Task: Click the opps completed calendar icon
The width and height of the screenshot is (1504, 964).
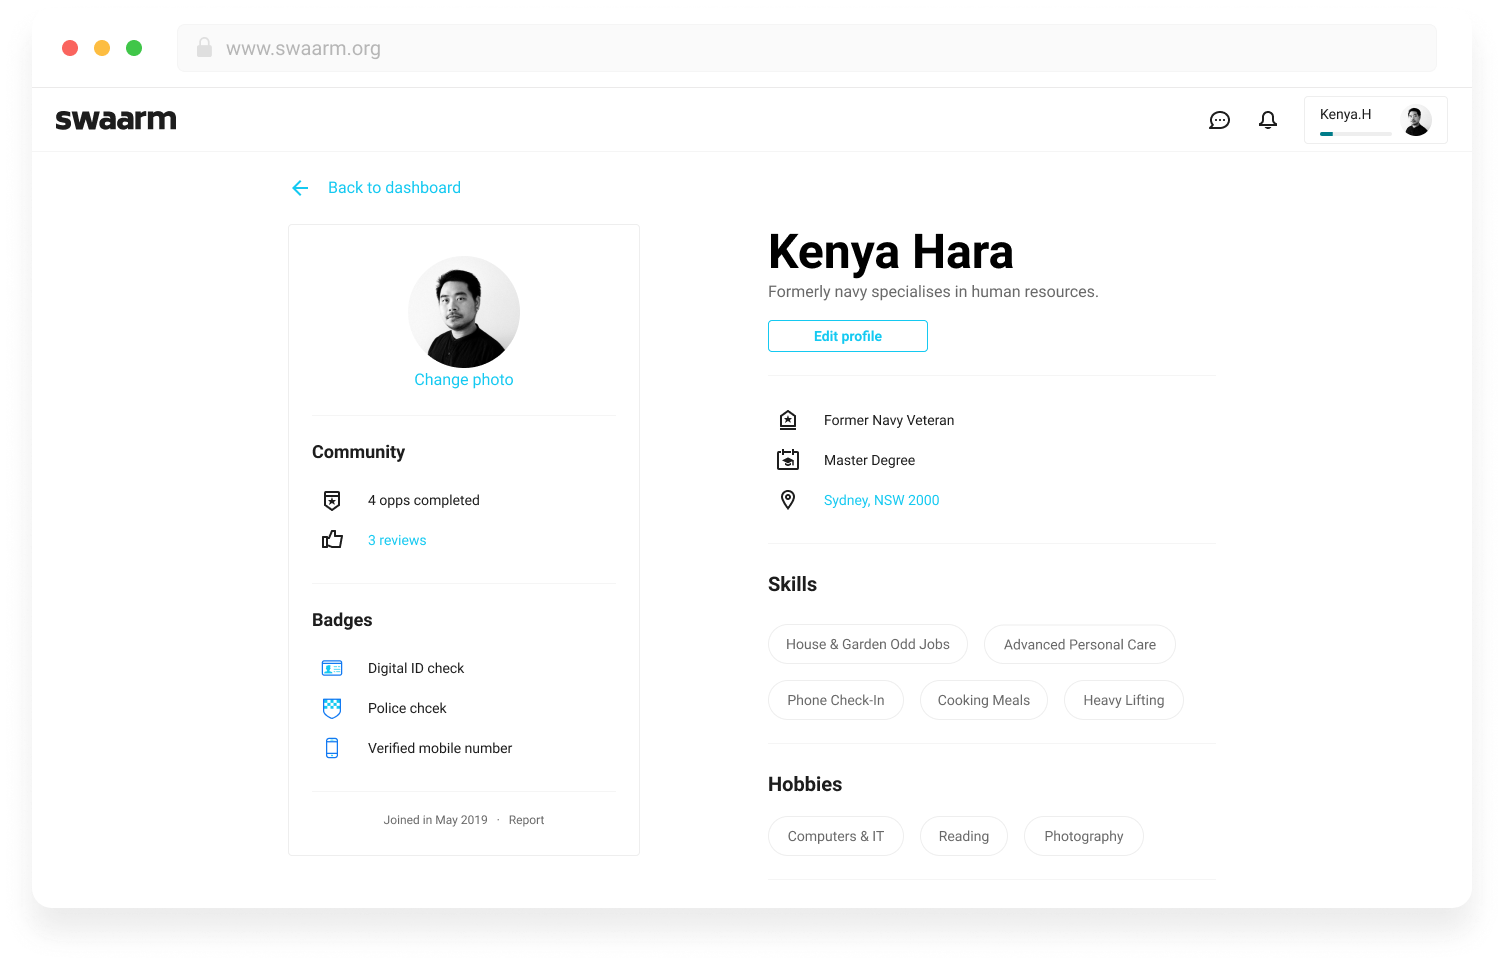Action: pyautogui.click(x=331, y=500)
